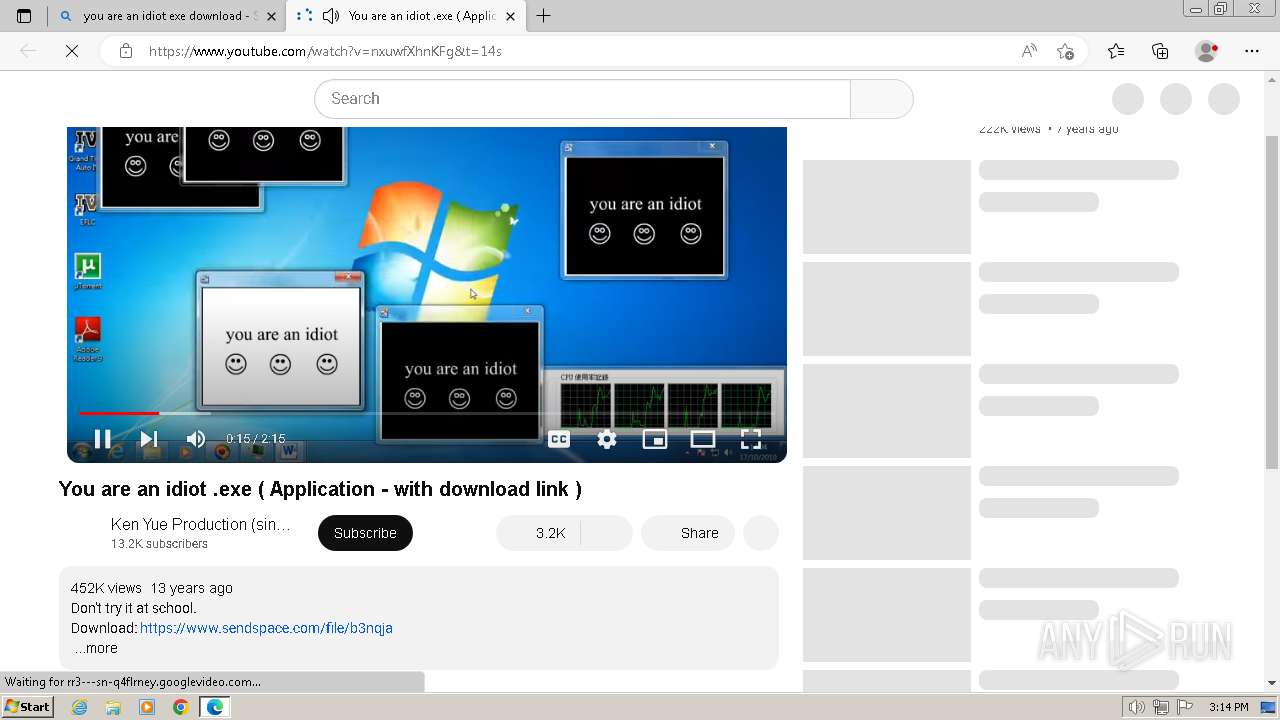The width and height of the screenshot is (1280, 720).
Task: Toggle closed captions CC button
Action: (559, 439)
